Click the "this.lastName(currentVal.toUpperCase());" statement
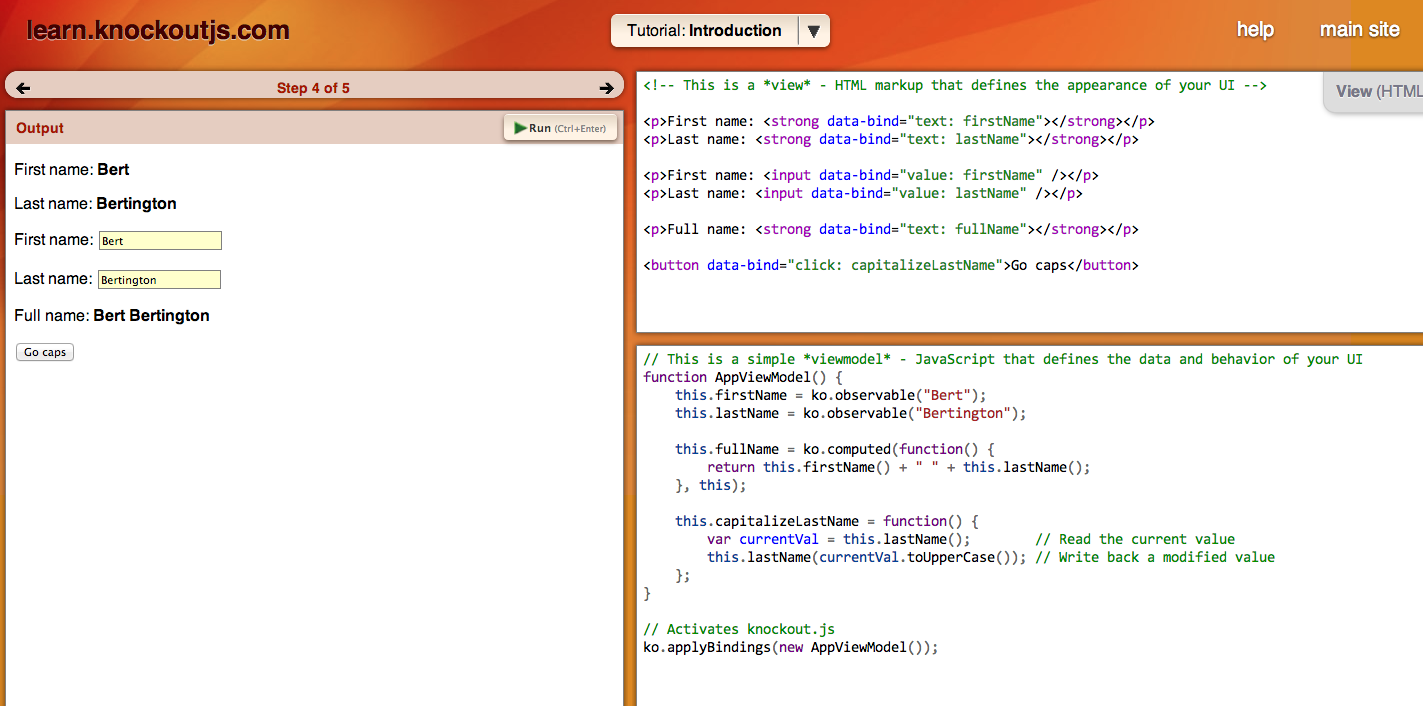 [867, 558]
